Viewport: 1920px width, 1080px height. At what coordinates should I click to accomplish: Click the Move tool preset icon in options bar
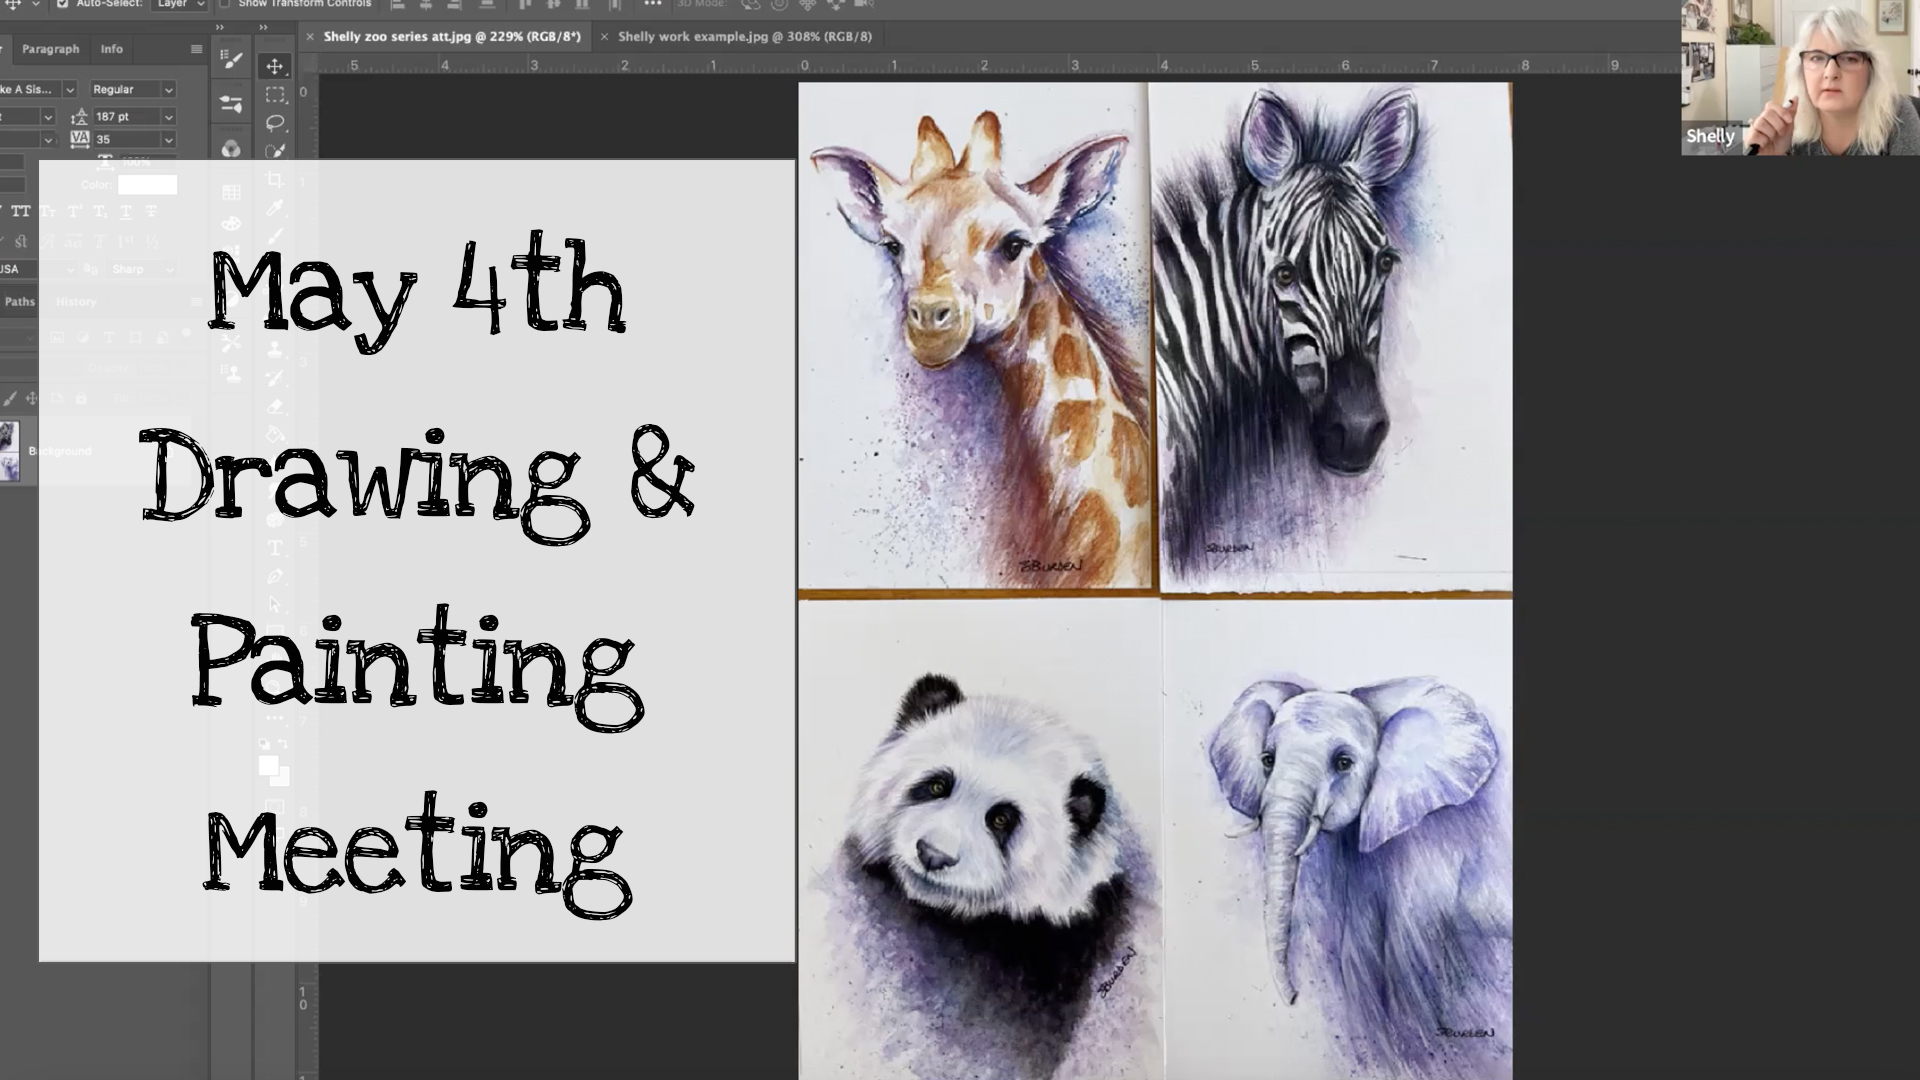point(14,5)
